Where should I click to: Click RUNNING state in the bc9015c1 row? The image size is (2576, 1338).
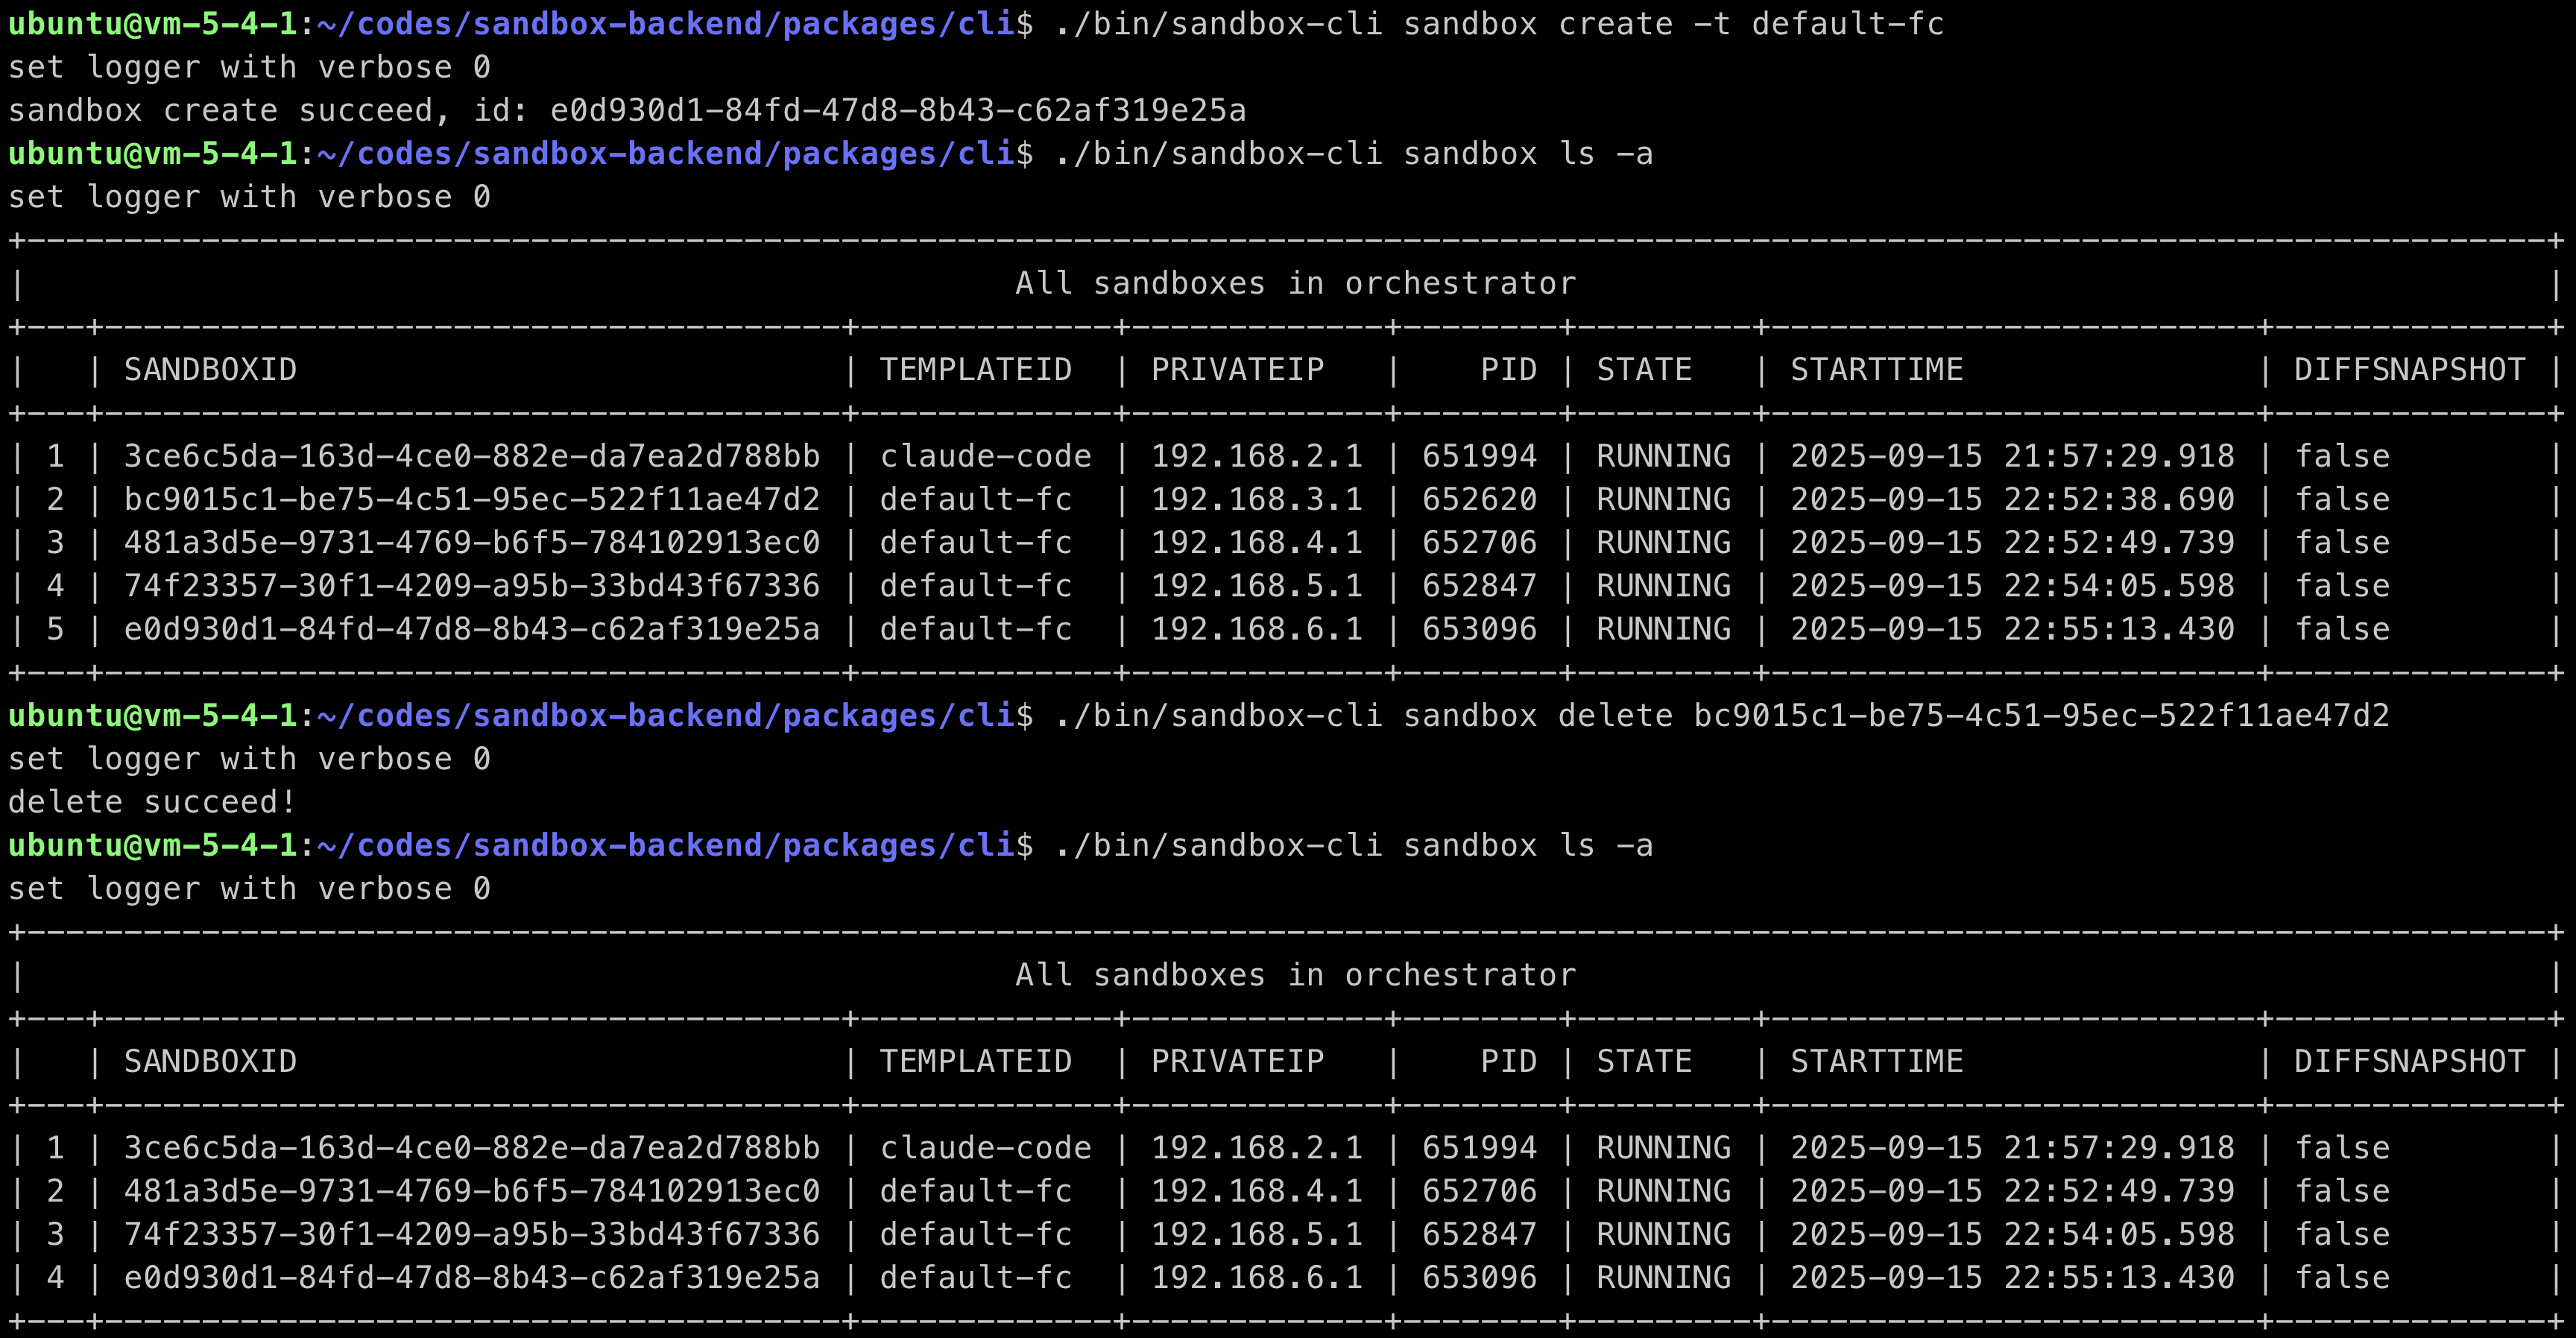[x=1663, y=499]
